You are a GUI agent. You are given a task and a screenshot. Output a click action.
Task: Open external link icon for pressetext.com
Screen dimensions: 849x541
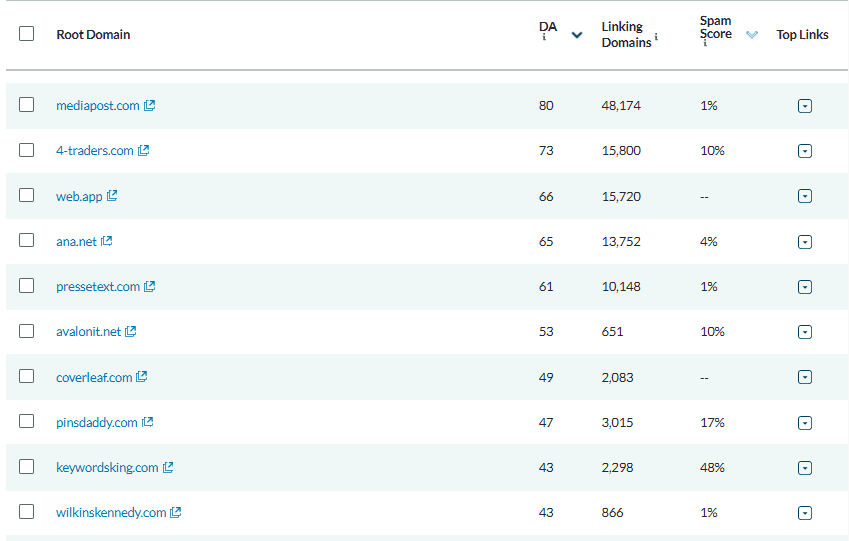tap(150, 286)
